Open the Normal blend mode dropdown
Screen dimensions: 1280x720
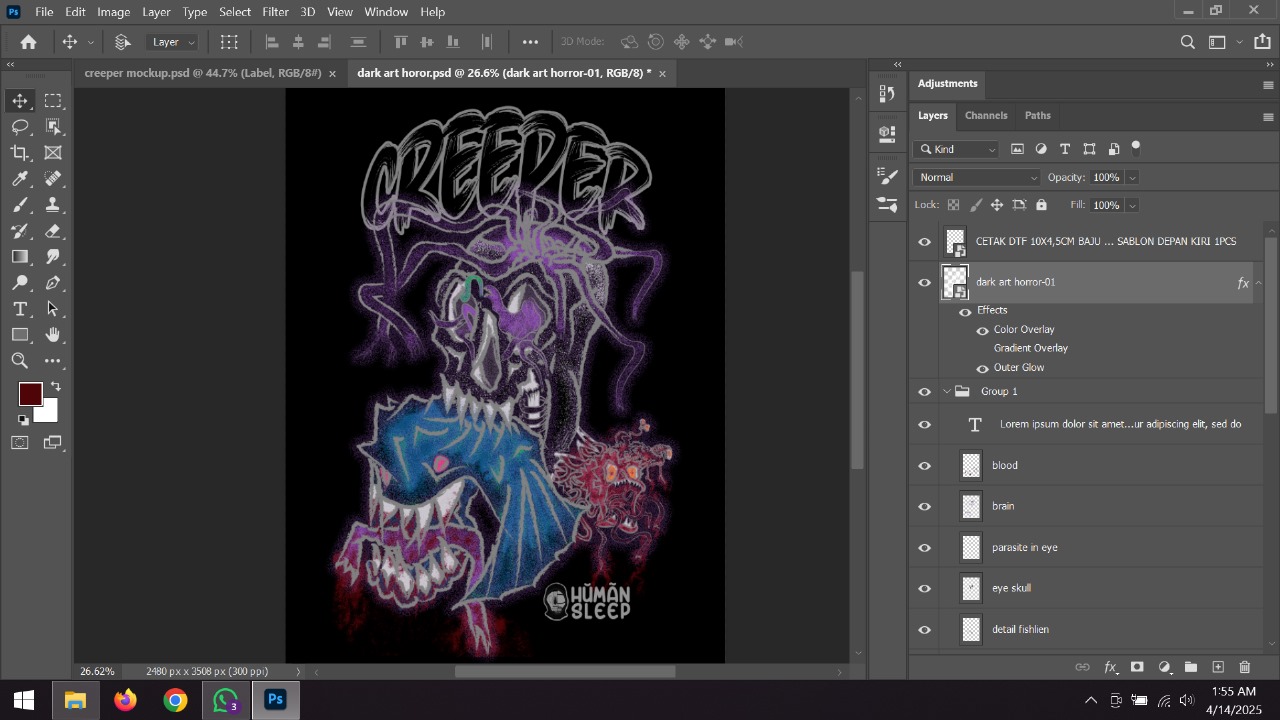pyautogui.click(x=976, y=178)
